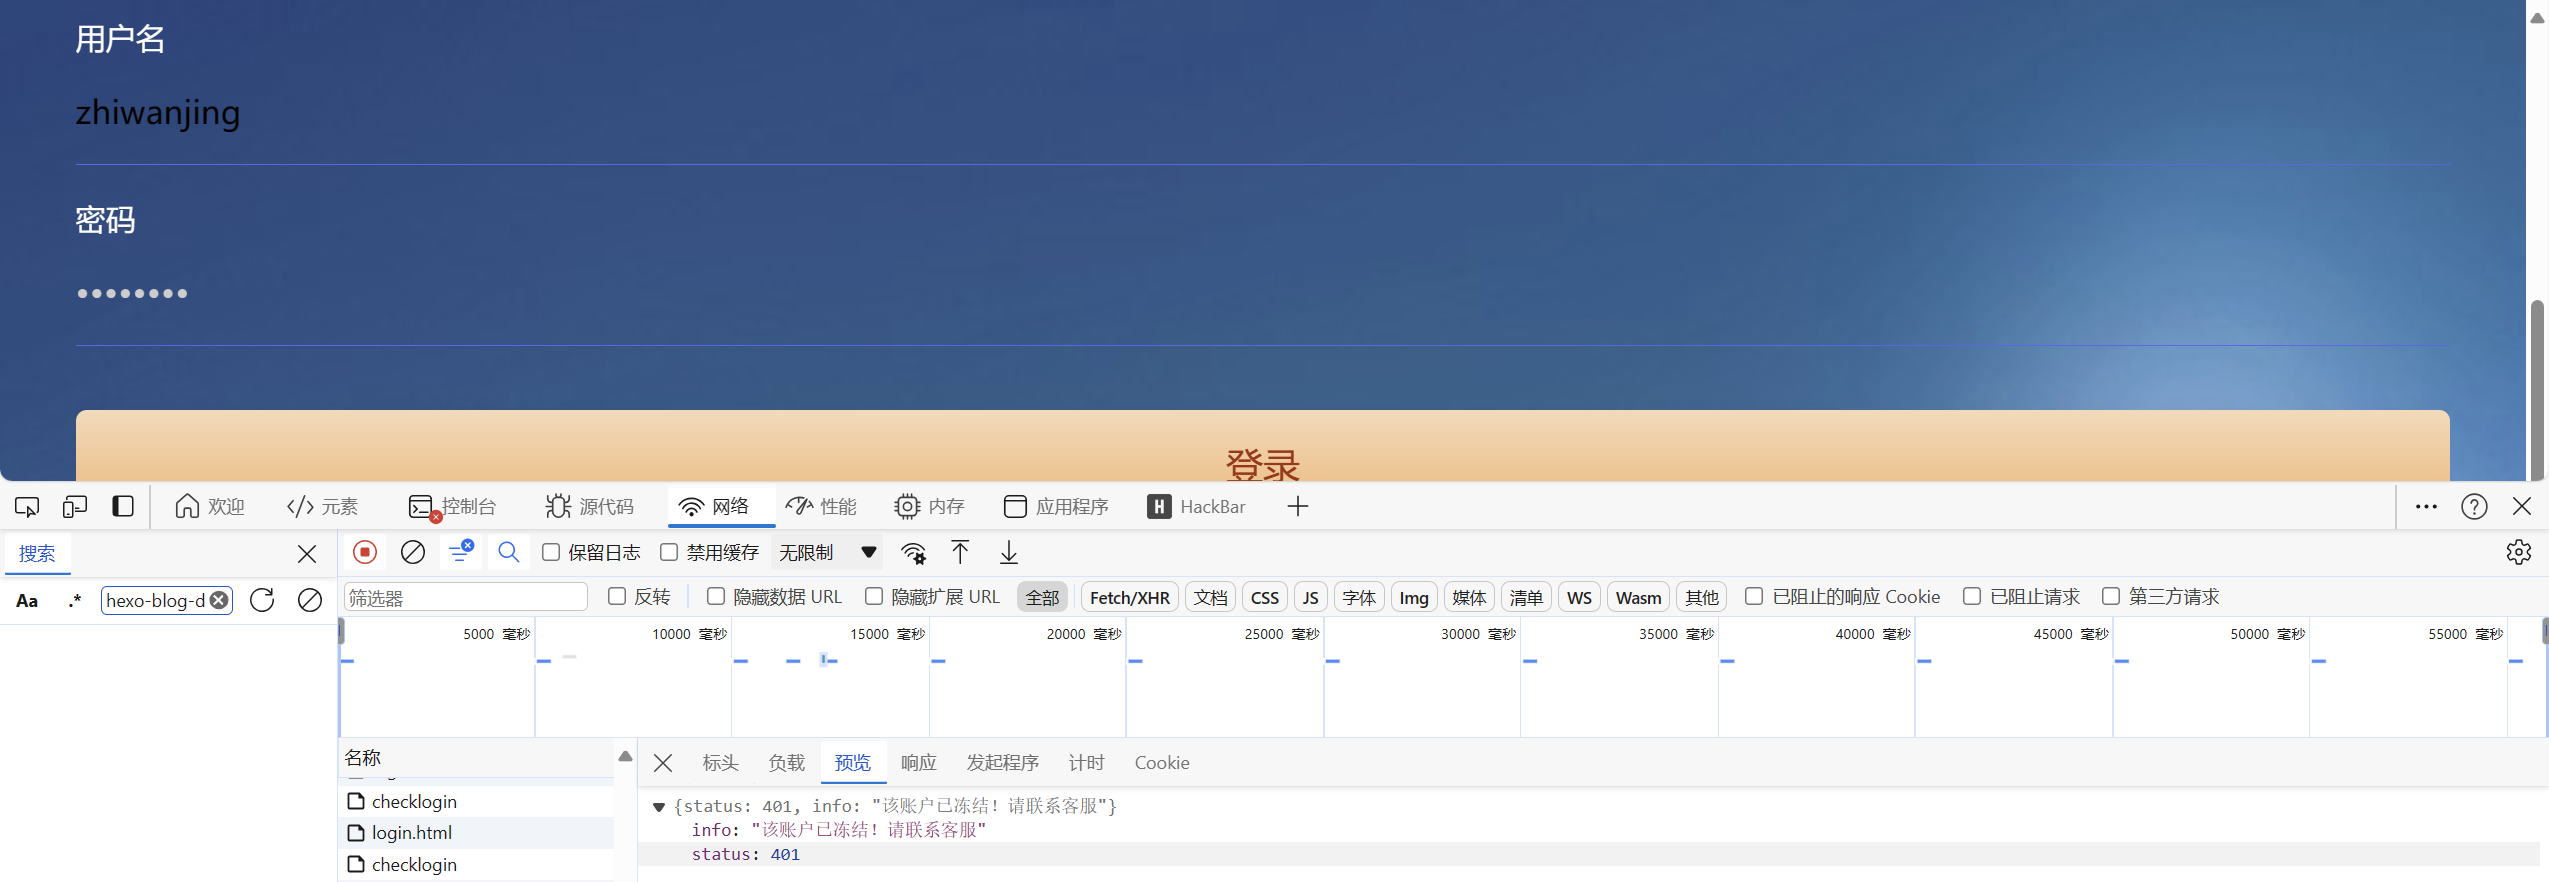This screenshot has height=882, width=2549.
Task: Refresh the search results
Action: (262, 600)
